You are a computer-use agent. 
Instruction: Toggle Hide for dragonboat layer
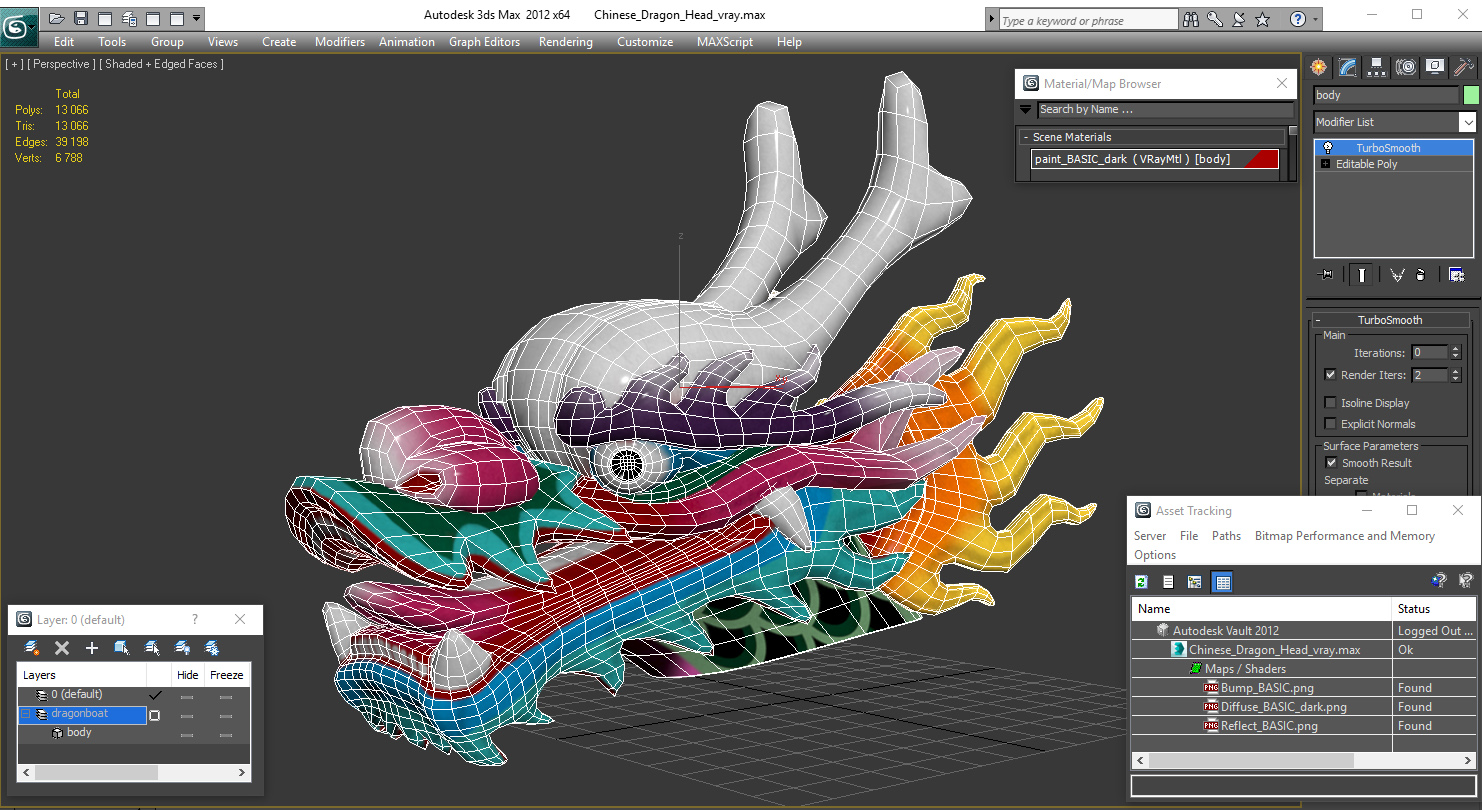click(x=187, y=715)
